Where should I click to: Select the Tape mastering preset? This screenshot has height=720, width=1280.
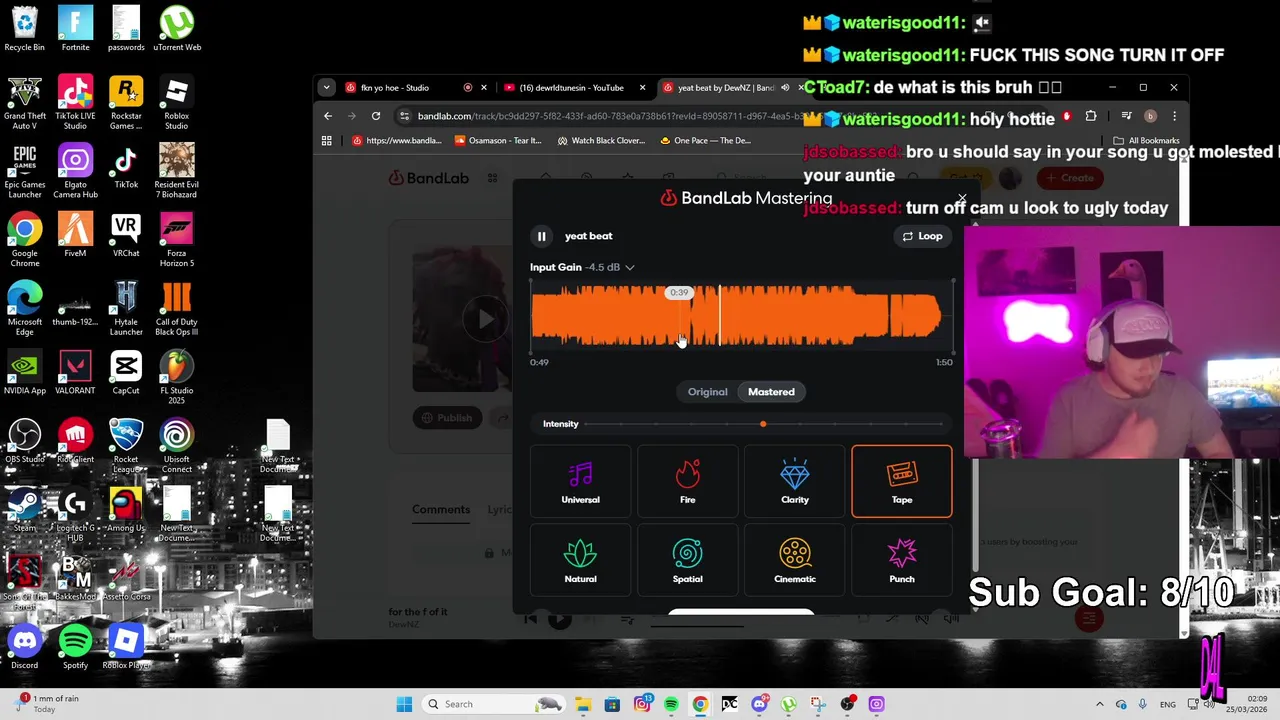[x=901, y=482]
